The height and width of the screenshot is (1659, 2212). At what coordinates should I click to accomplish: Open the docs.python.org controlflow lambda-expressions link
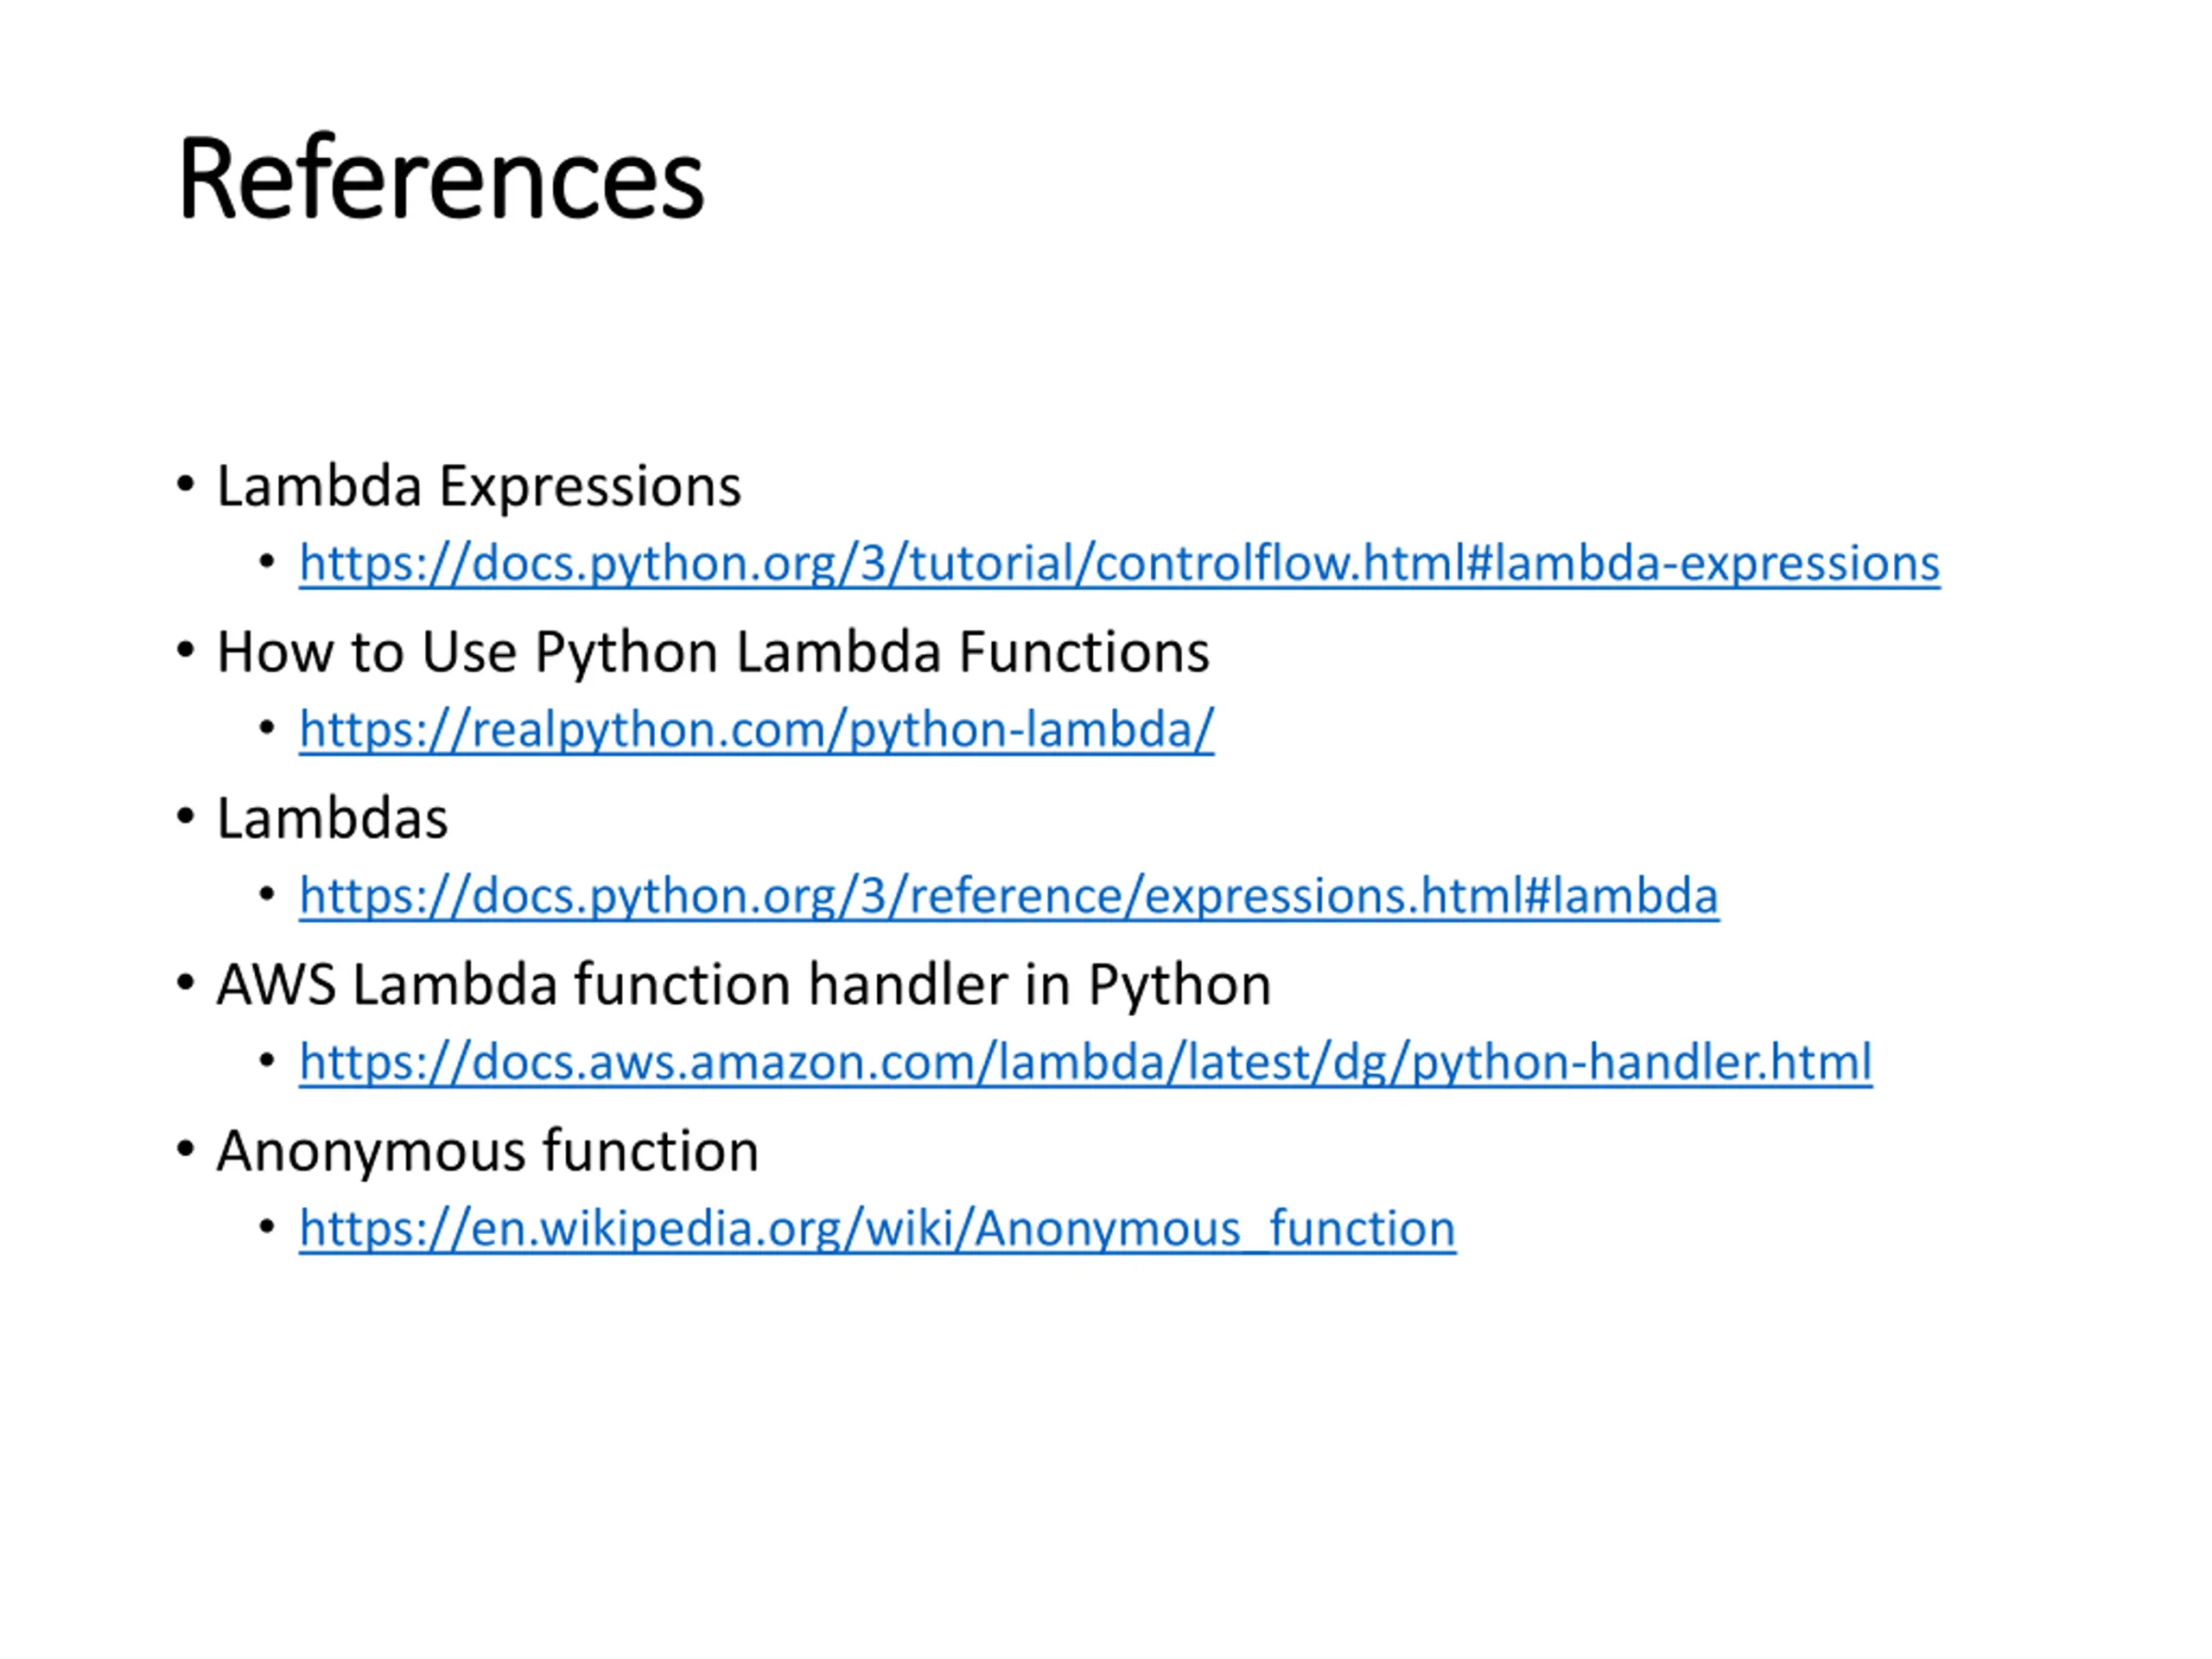pos(1119,564)
